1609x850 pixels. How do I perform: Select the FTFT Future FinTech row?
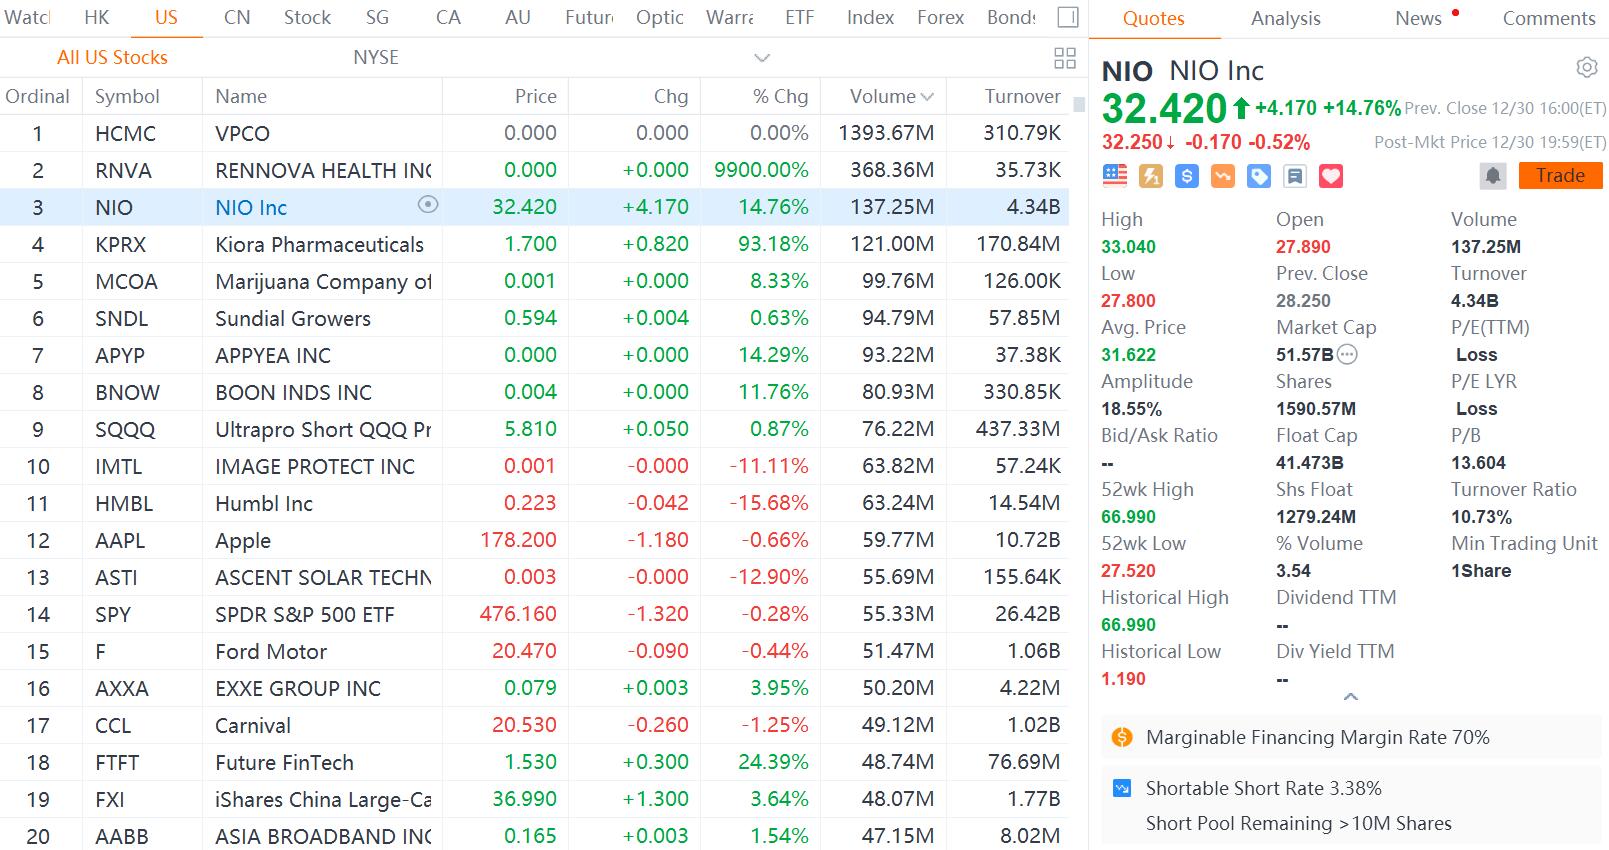tap(534, 762)
